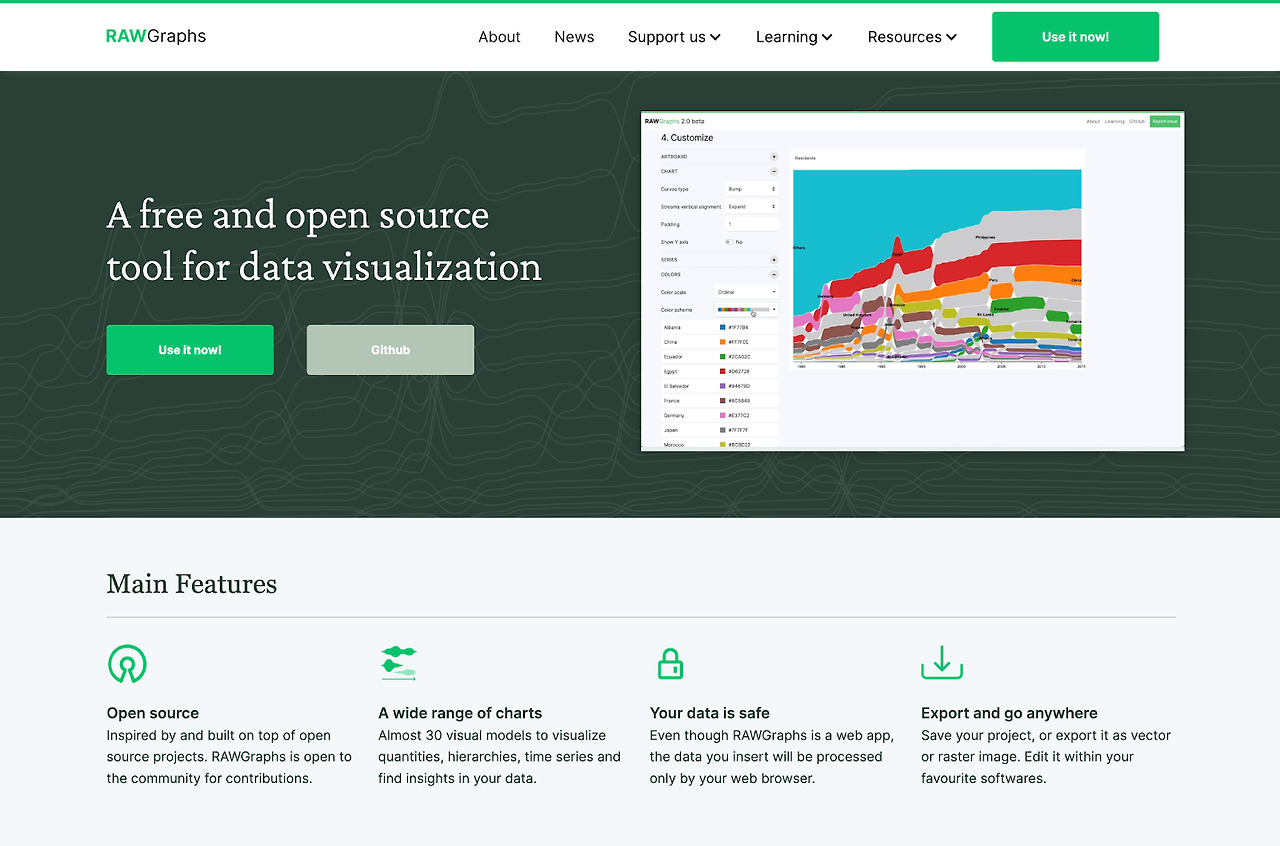1280x846 pixels.
Task: Open the Learning dropdown menu
Action: pyautogui.click(x=794, y=37)
